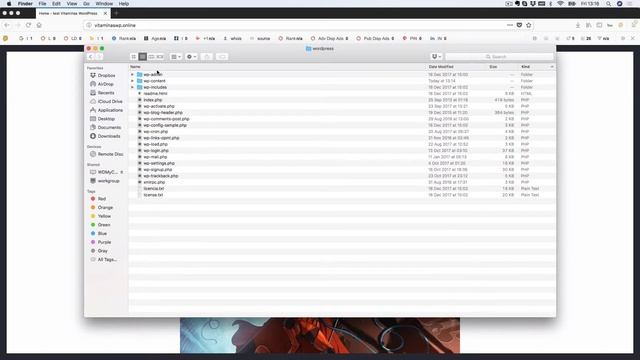Open the Arrange items dropdown in Finder
Viewport: 640px width, 360px height.
(176, 57)
